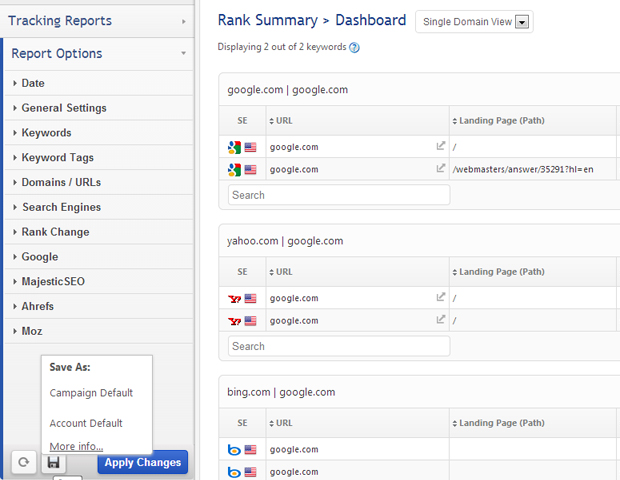Open external link icon for webmasters answer row
This screenshot has width=620, height=480.
coord(441,169)
